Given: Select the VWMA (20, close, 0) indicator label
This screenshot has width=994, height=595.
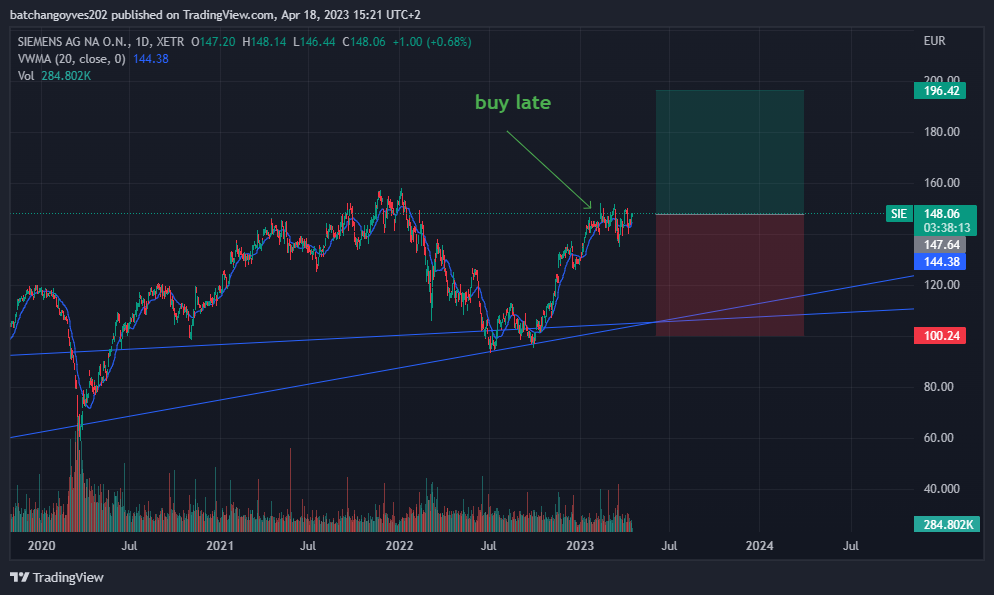Looking at the screenshot, I should [x=72, y=59].
